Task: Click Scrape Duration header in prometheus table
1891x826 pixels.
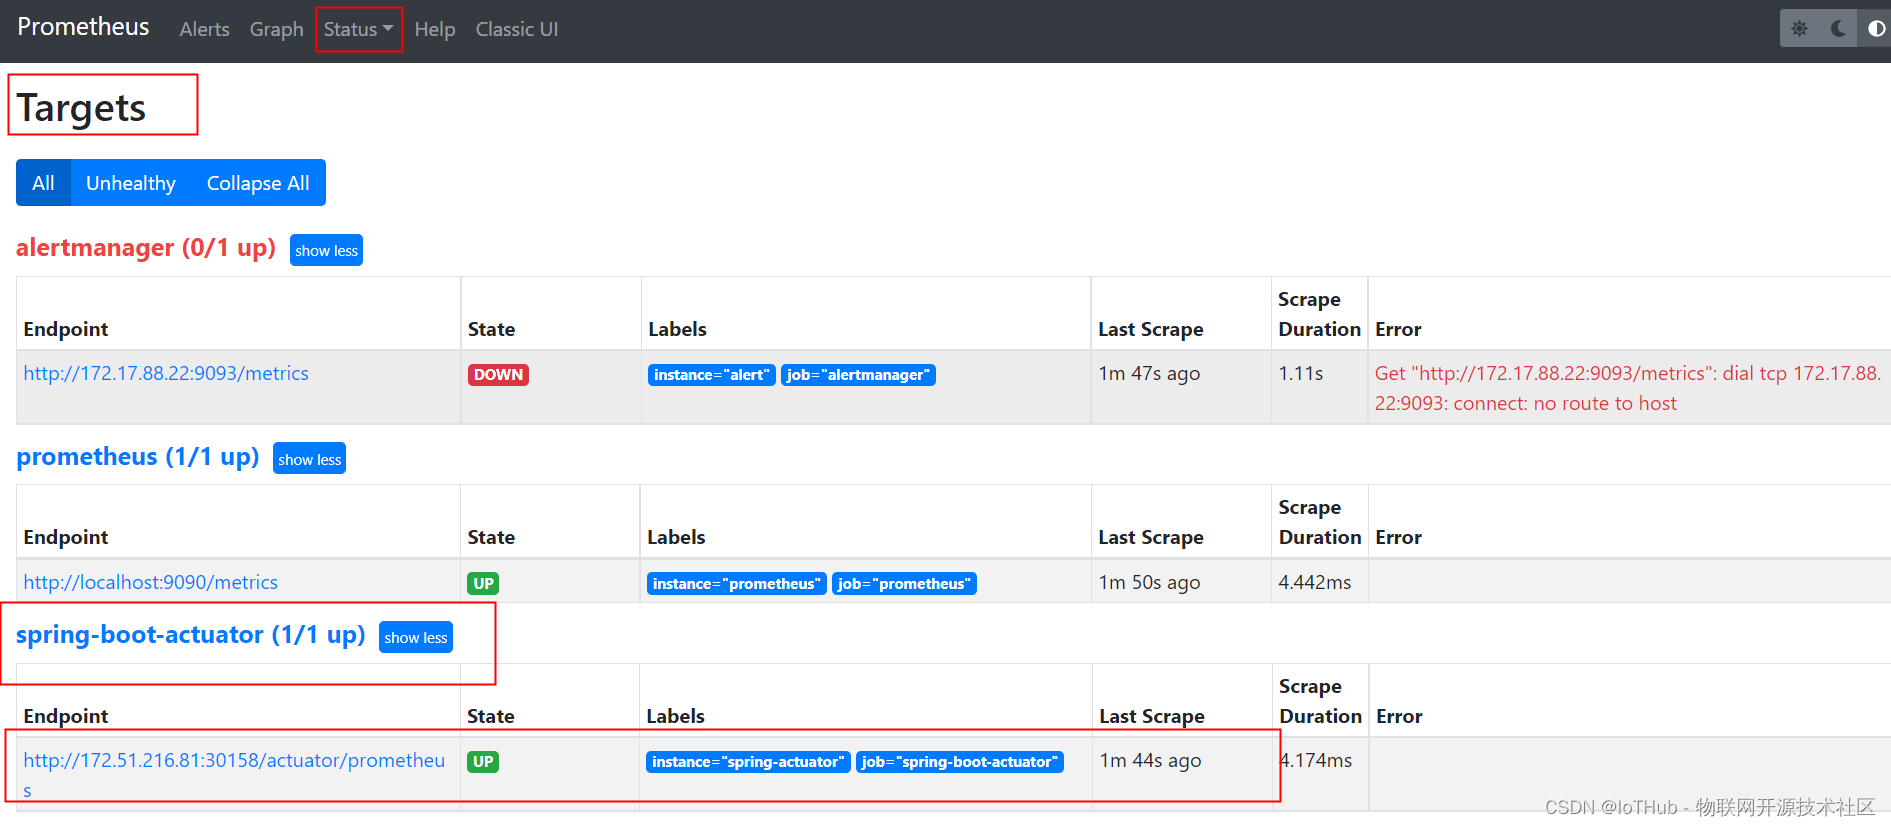Action: (x=1320, y=522)
